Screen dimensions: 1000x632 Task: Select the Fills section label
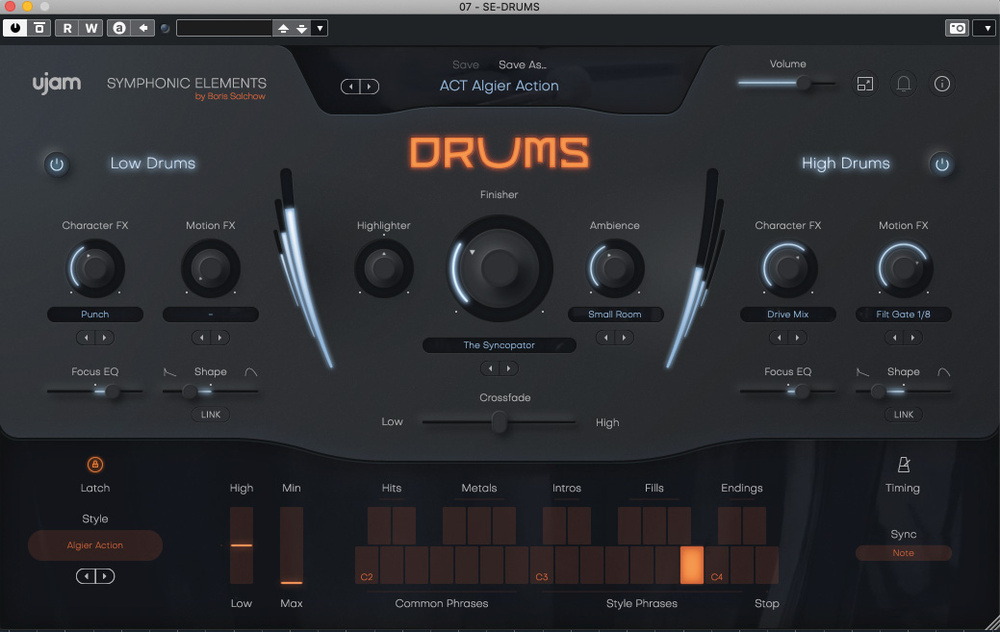point(654,488)
